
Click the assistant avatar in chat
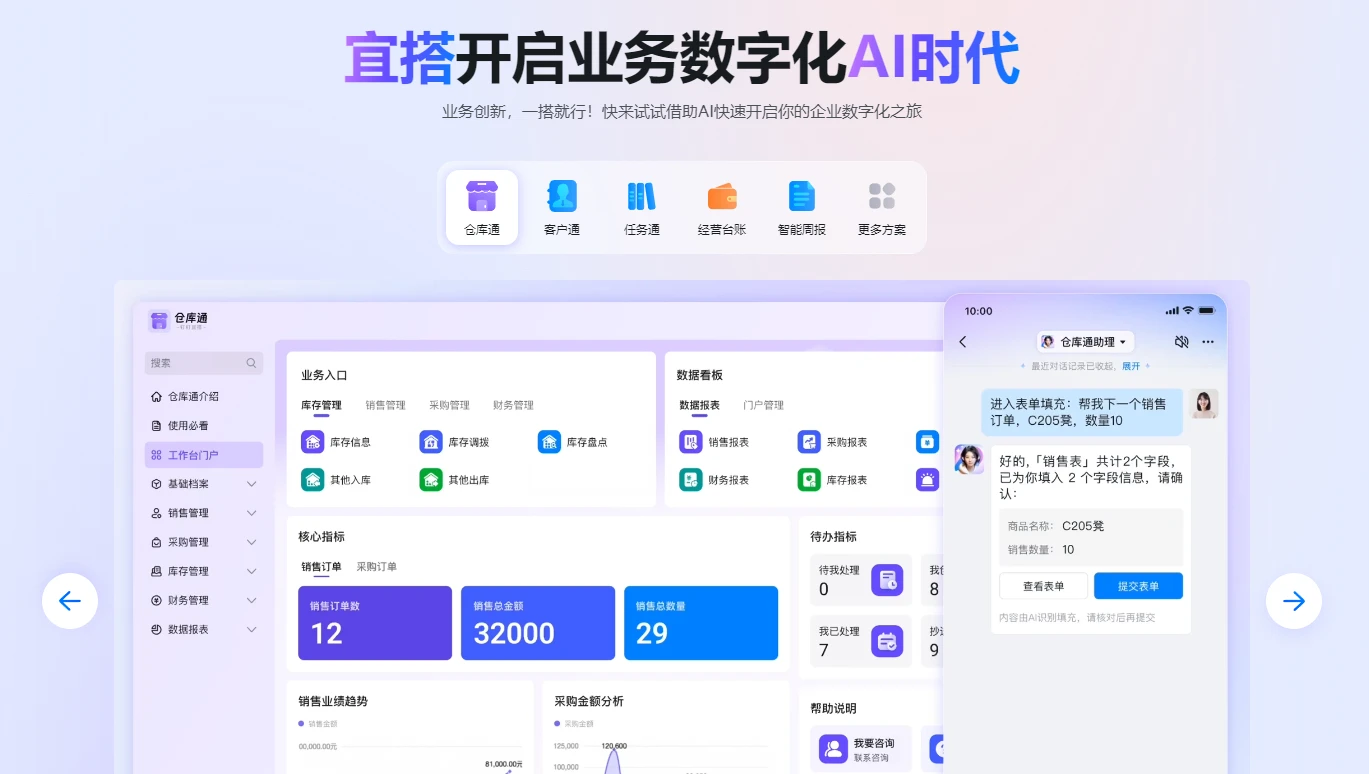pos(969,459)
